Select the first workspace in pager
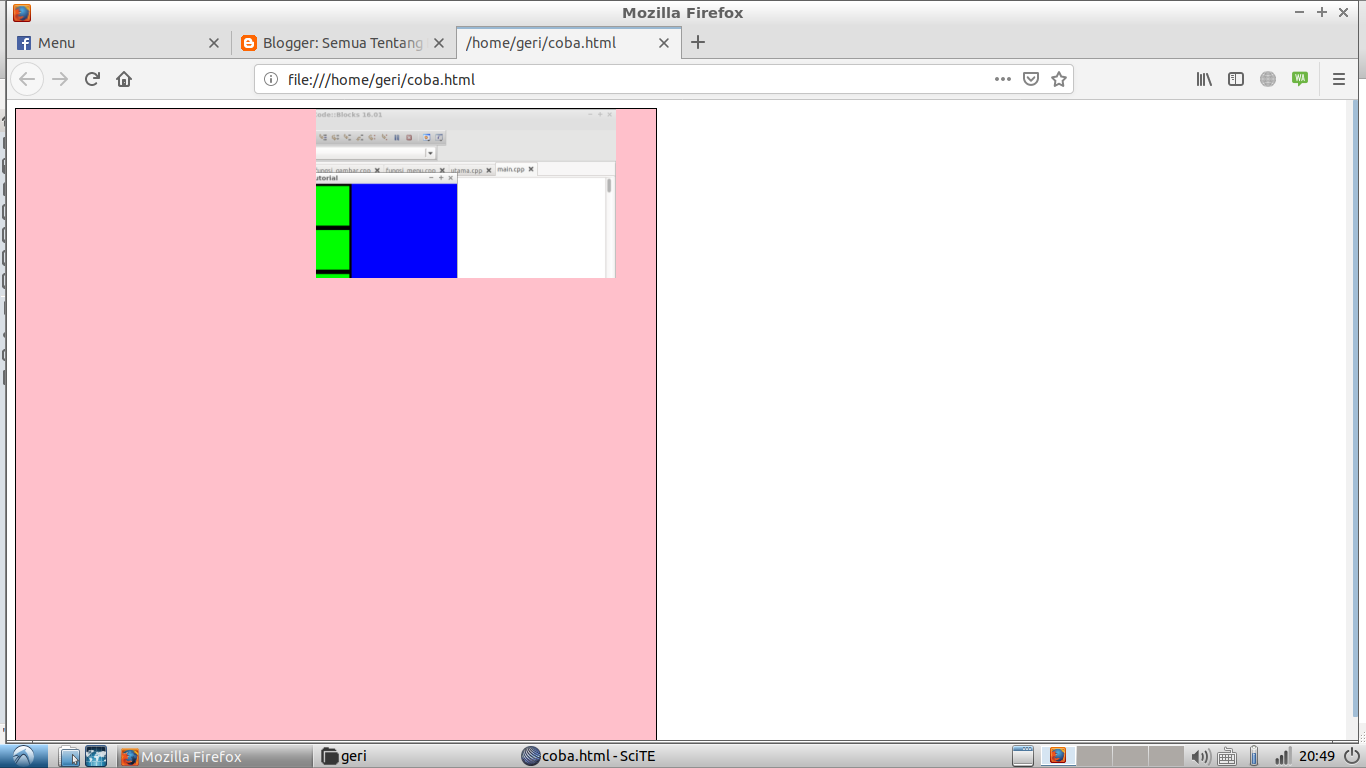The height and width of the screenshot is (768, 1366). coord(1058,756)
